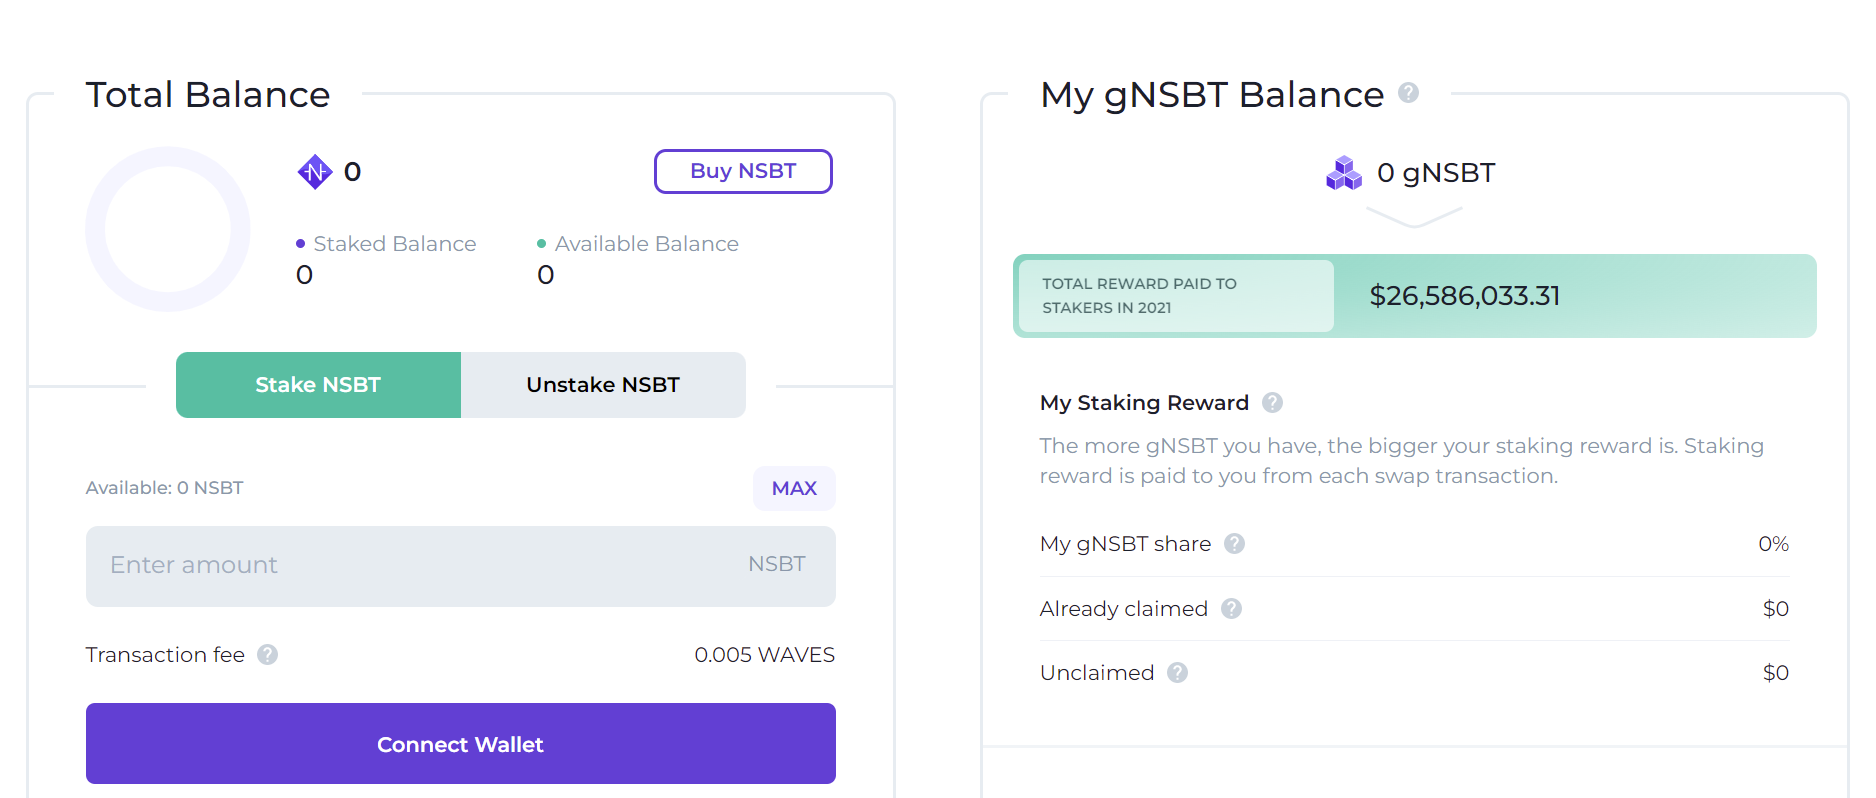Switch to the Stake NSBT tab
Image resolution: width=1876 pixels, height=798 pixels.
click(318, 385)
